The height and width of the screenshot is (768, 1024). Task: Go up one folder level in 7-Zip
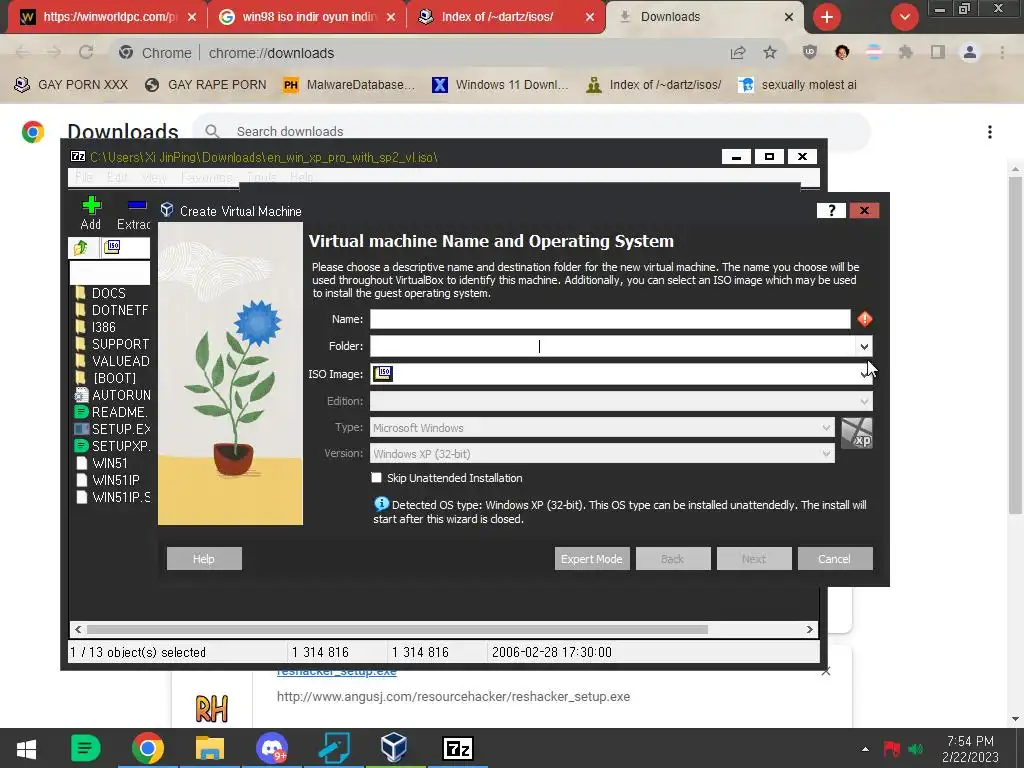point(81,248)
